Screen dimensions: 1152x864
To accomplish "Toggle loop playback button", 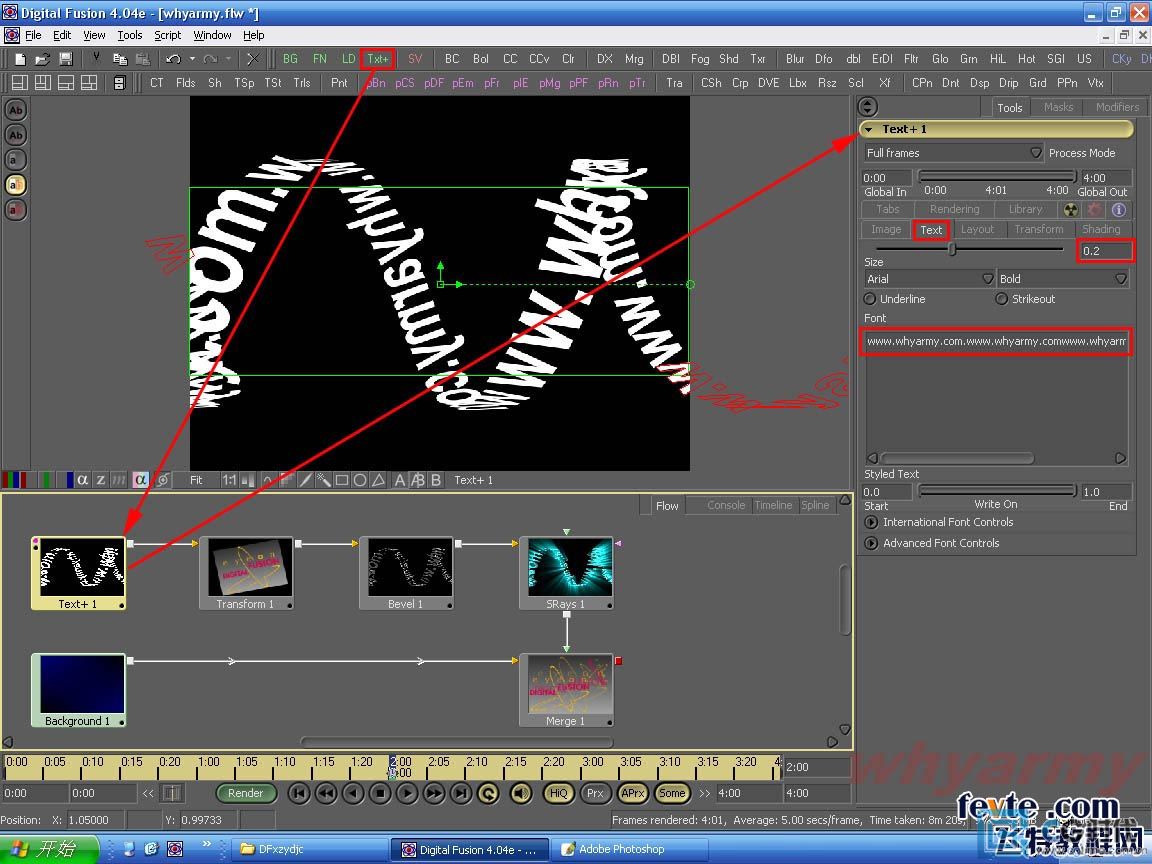I will 488,793.
